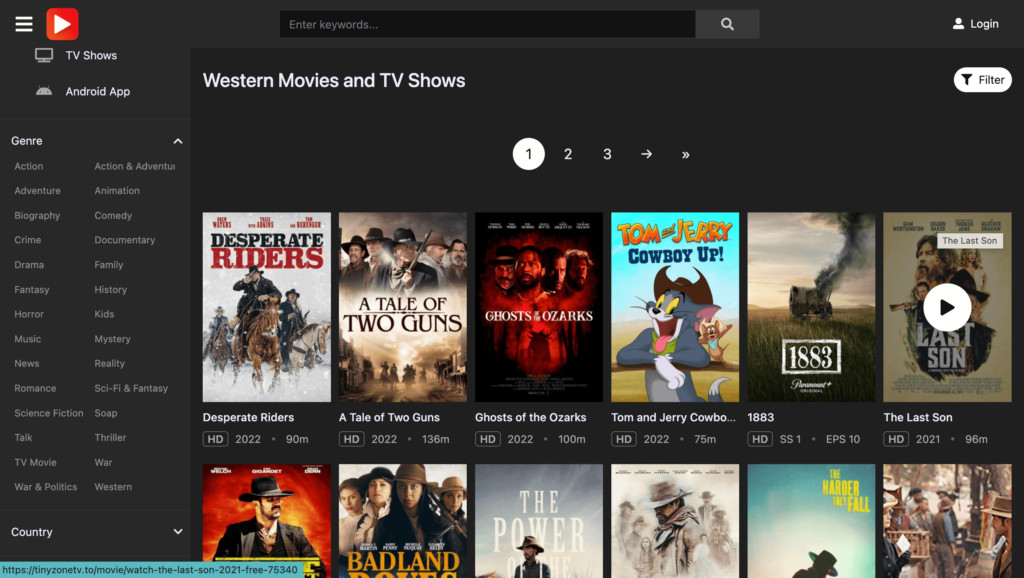The width and height of the screenshot is (1024, 578).
Task: Select the Action genre
Action: (29, 166)
